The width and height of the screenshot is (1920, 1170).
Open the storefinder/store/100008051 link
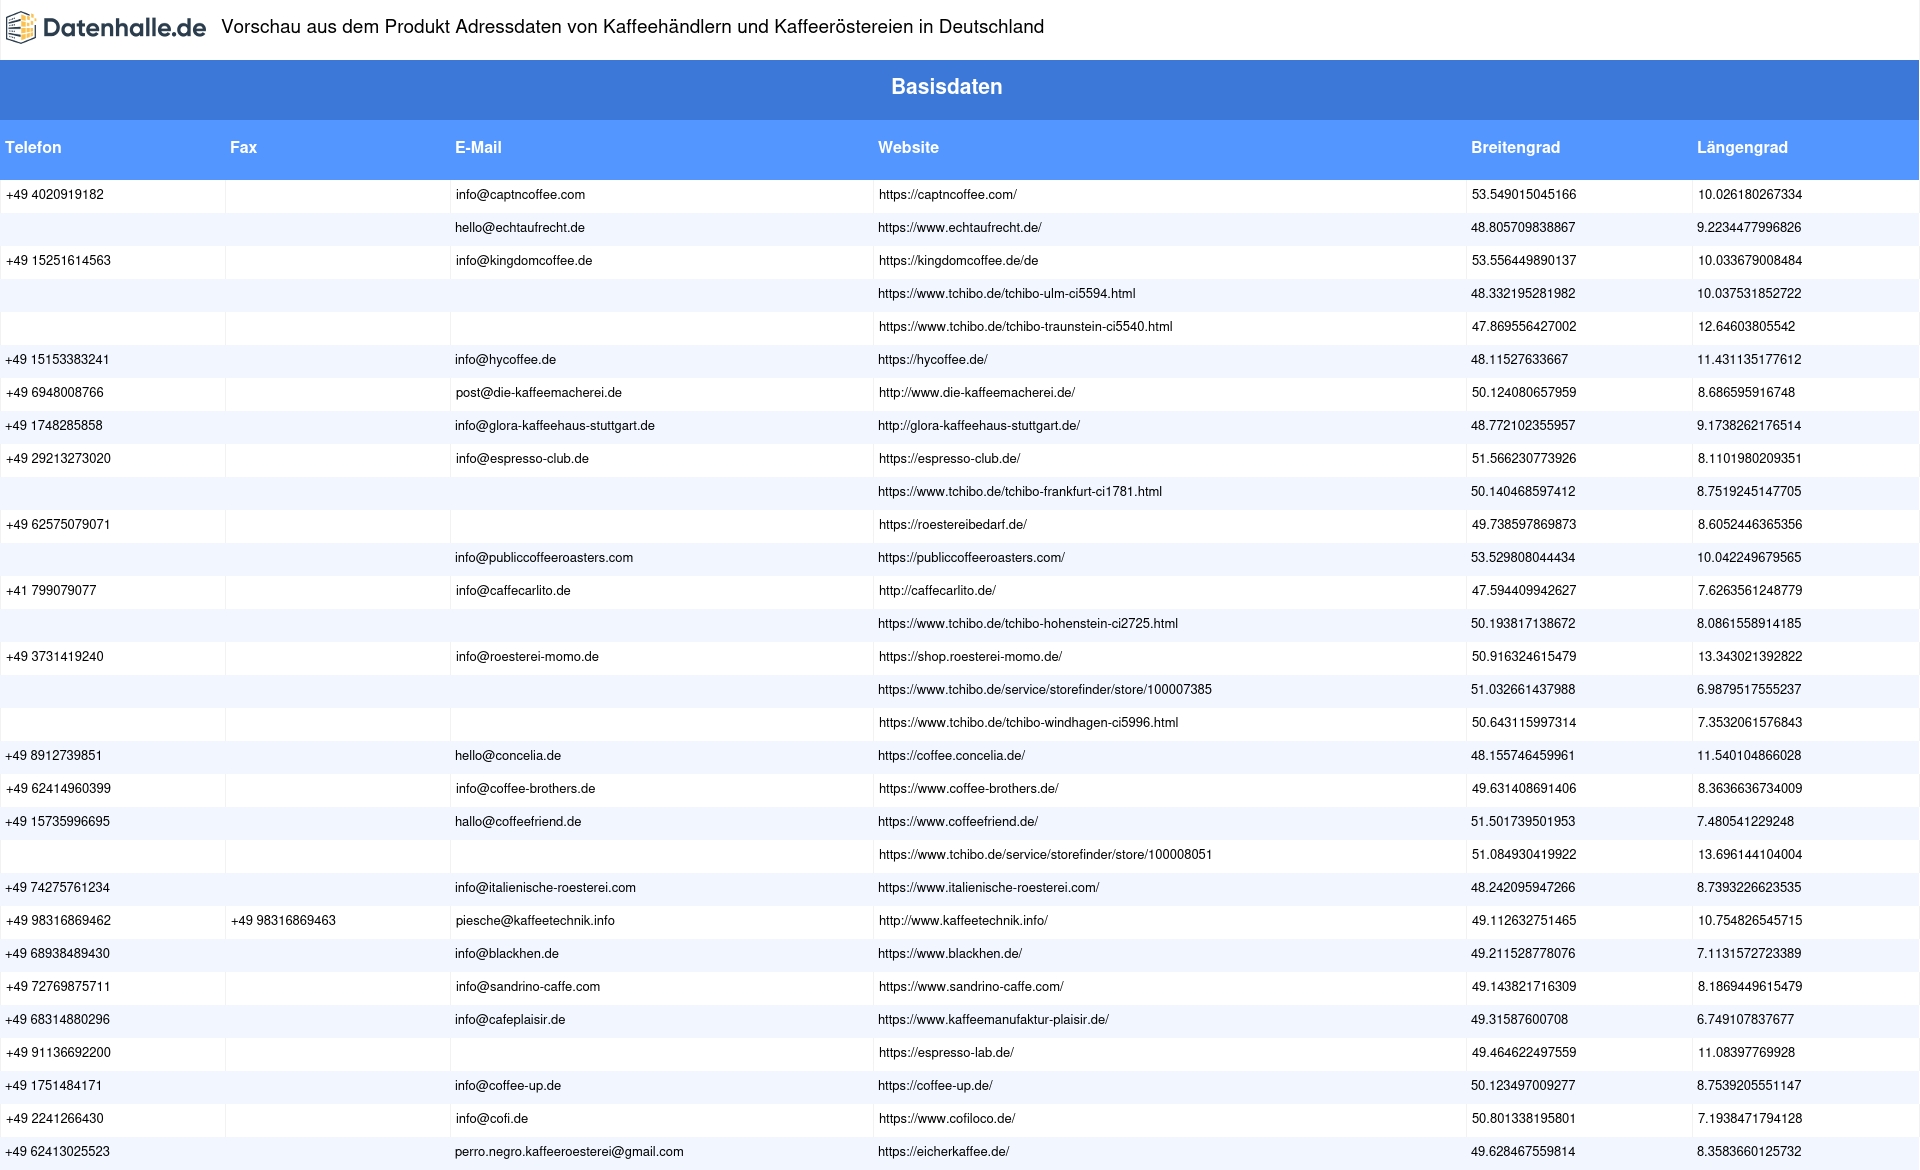(x=1045, y=855)
